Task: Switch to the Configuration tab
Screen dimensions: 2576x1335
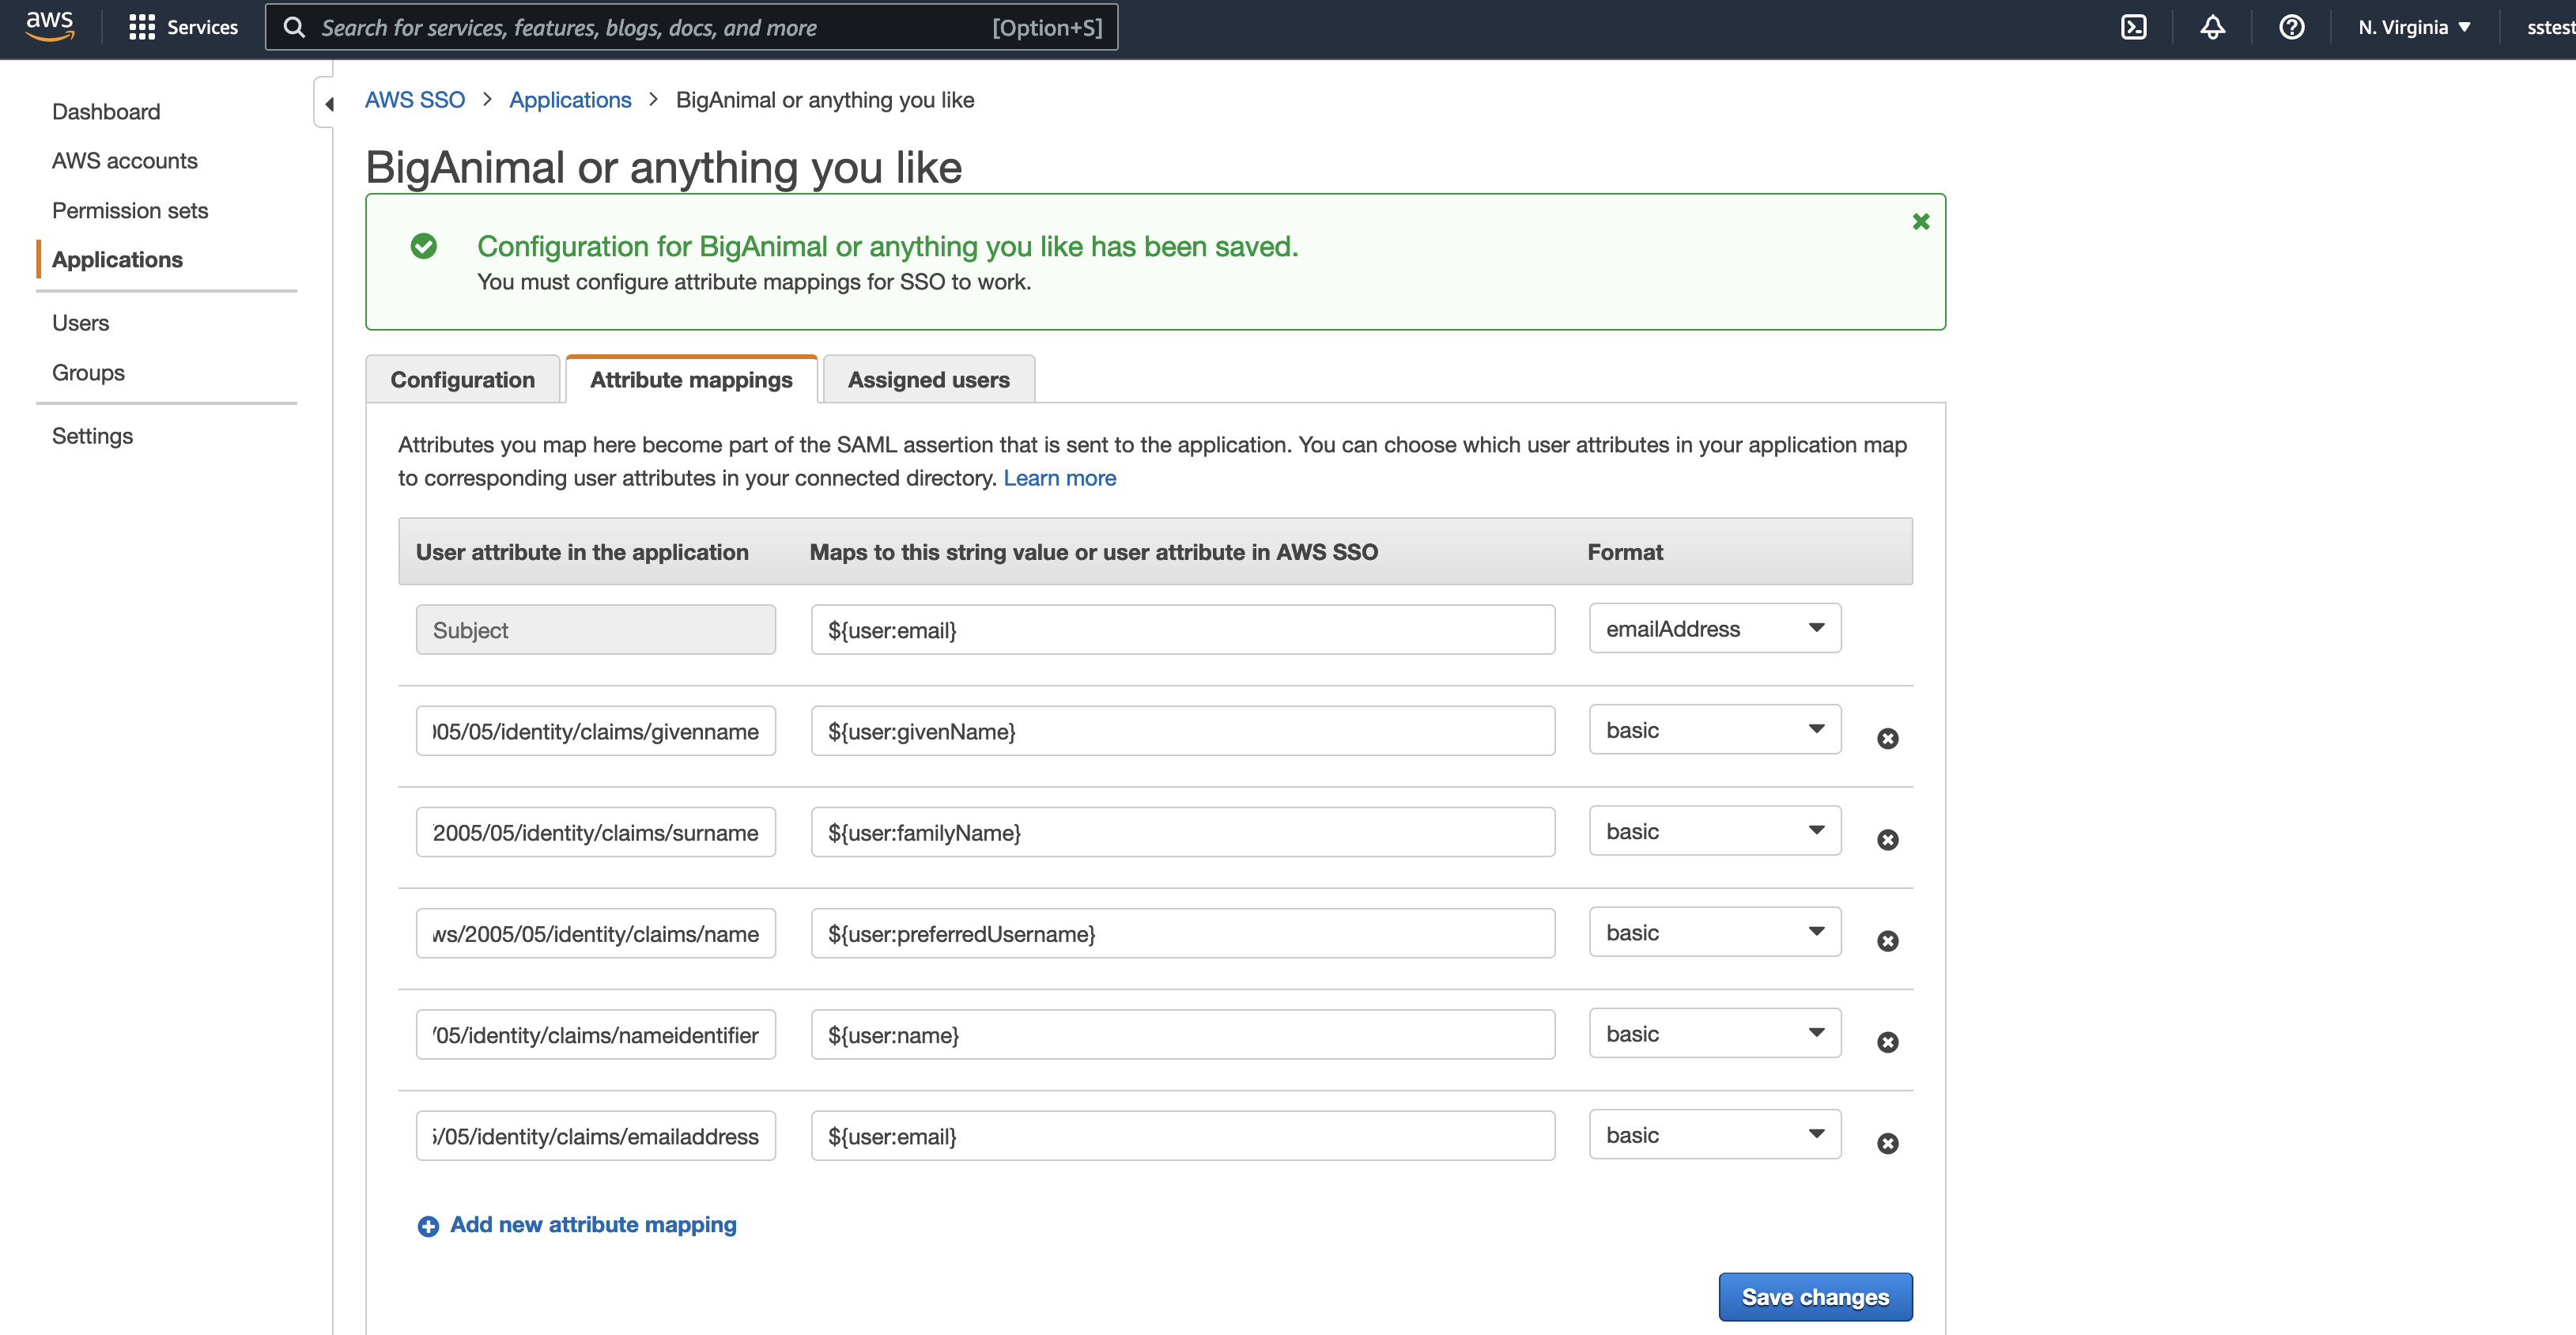Action: click(x=462, y=380)
